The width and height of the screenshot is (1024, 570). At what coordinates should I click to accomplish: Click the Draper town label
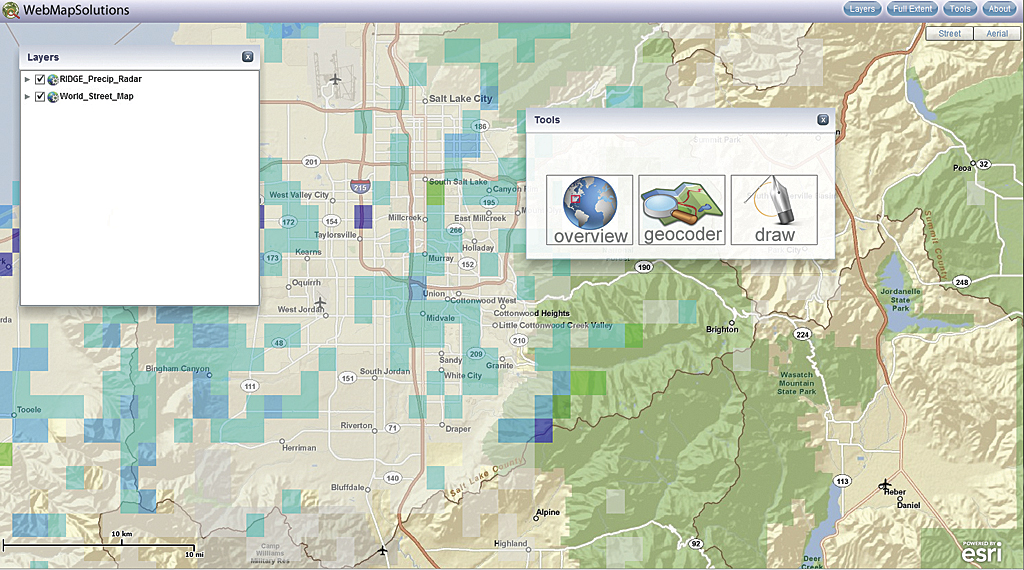[458, 429]
